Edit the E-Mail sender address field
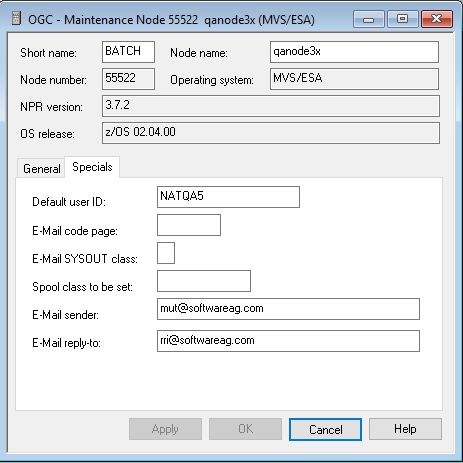The height and width of the screenshot is (463, 463). 288,309
